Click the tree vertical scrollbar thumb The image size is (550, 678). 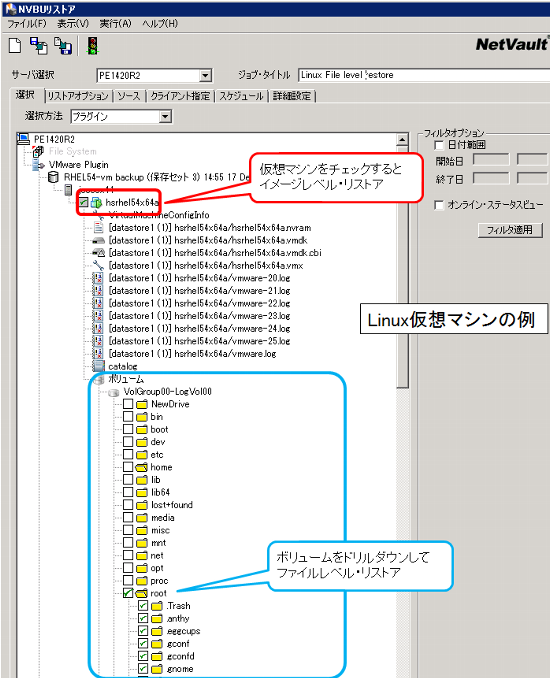point(402,266)
